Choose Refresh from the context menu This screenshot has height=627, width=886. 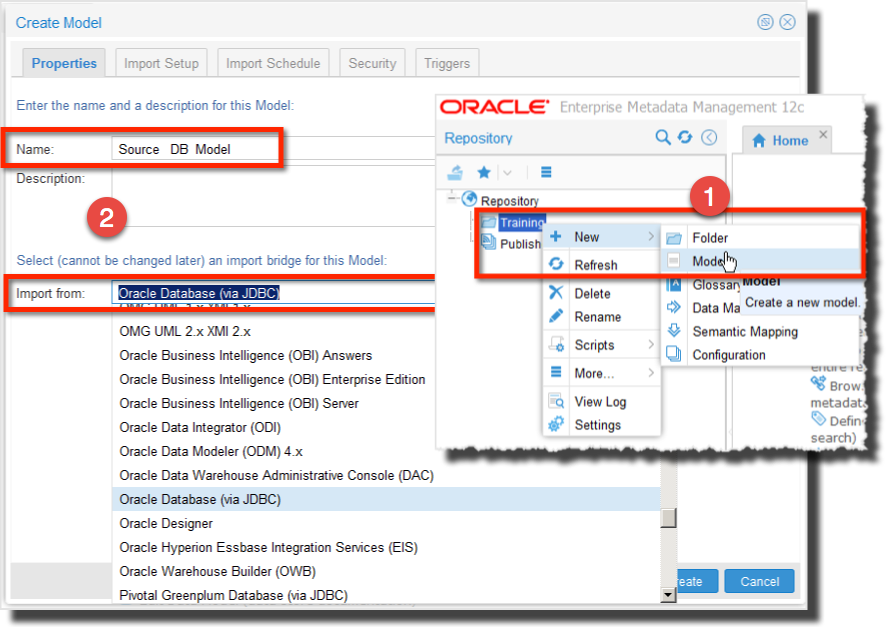602,264
